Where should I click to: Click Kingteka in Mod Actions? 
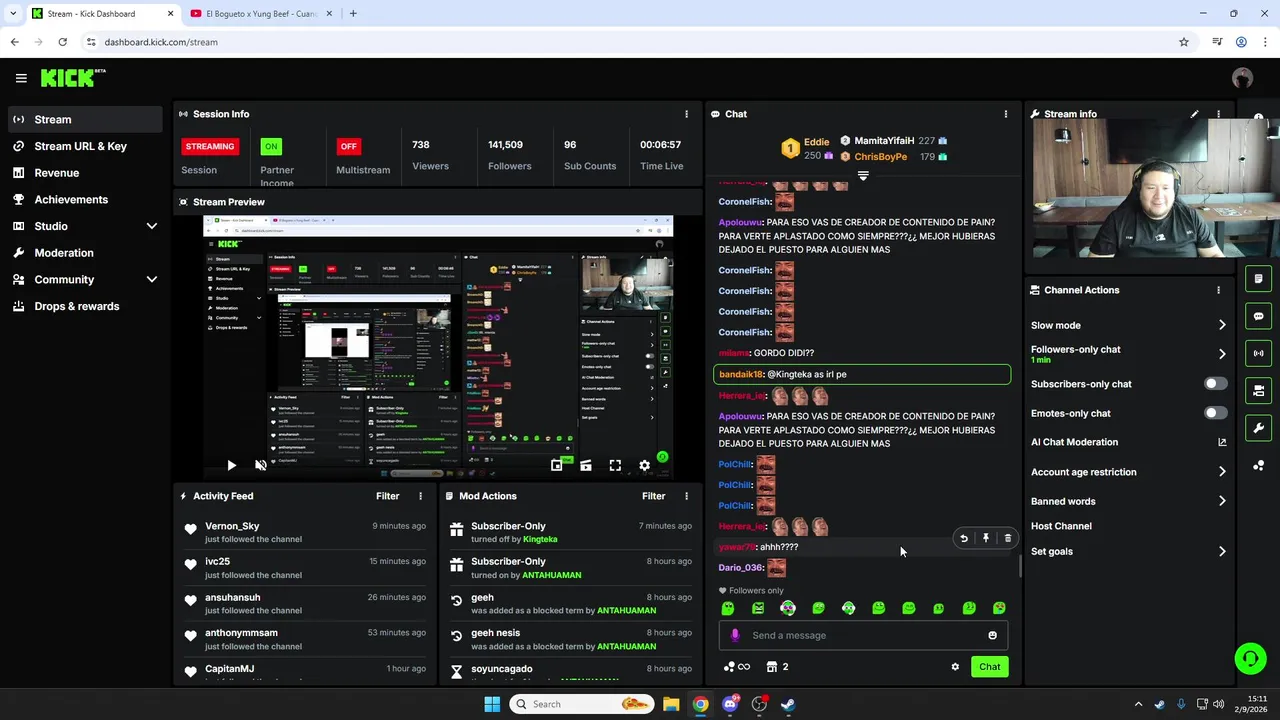click(540, 539)
